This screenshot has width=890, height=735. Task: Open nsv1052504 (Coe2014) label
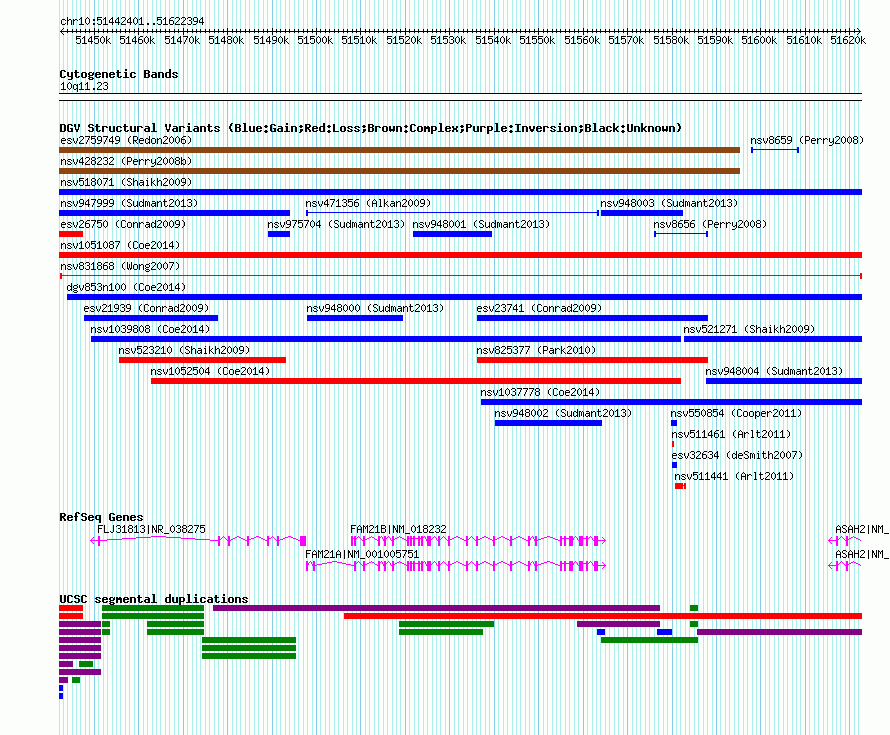click(210, 371)
